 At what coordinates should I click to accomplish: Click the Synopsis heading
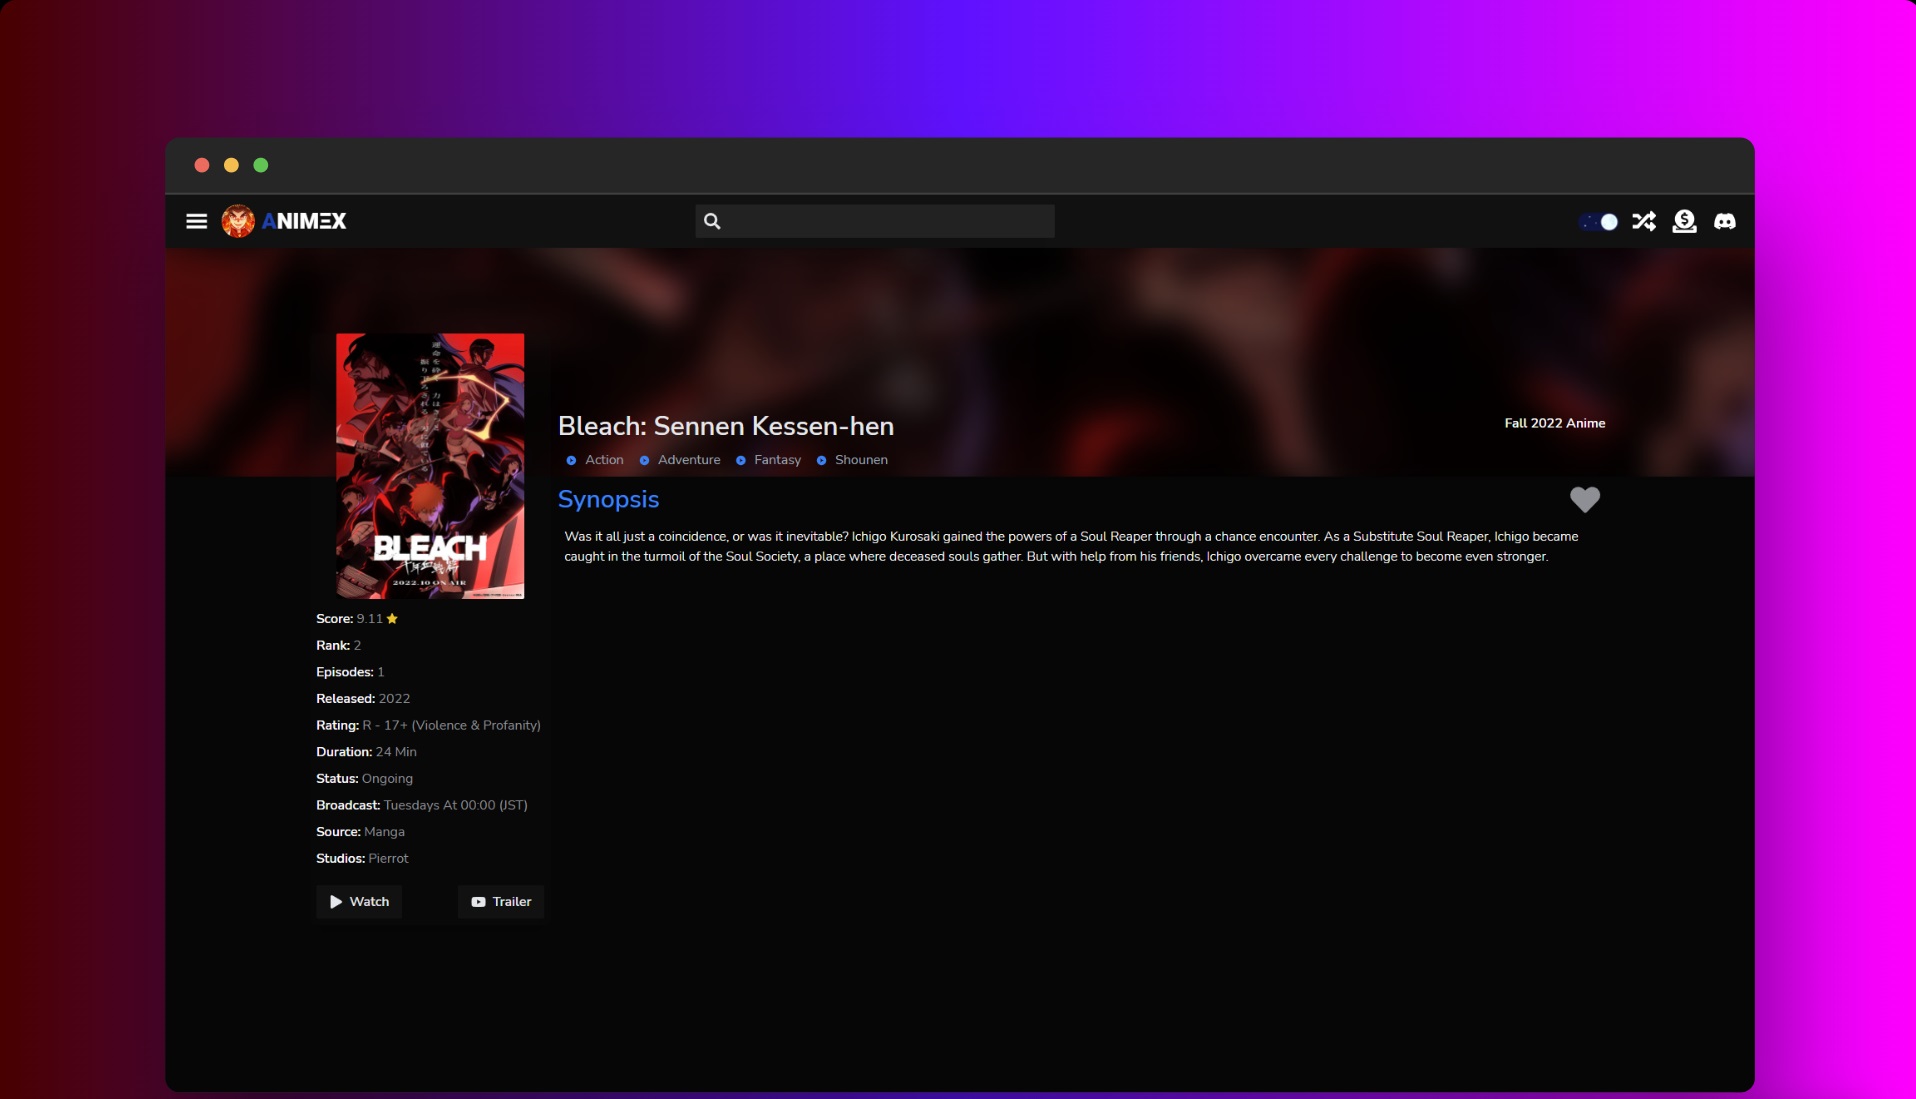point(608,499)
